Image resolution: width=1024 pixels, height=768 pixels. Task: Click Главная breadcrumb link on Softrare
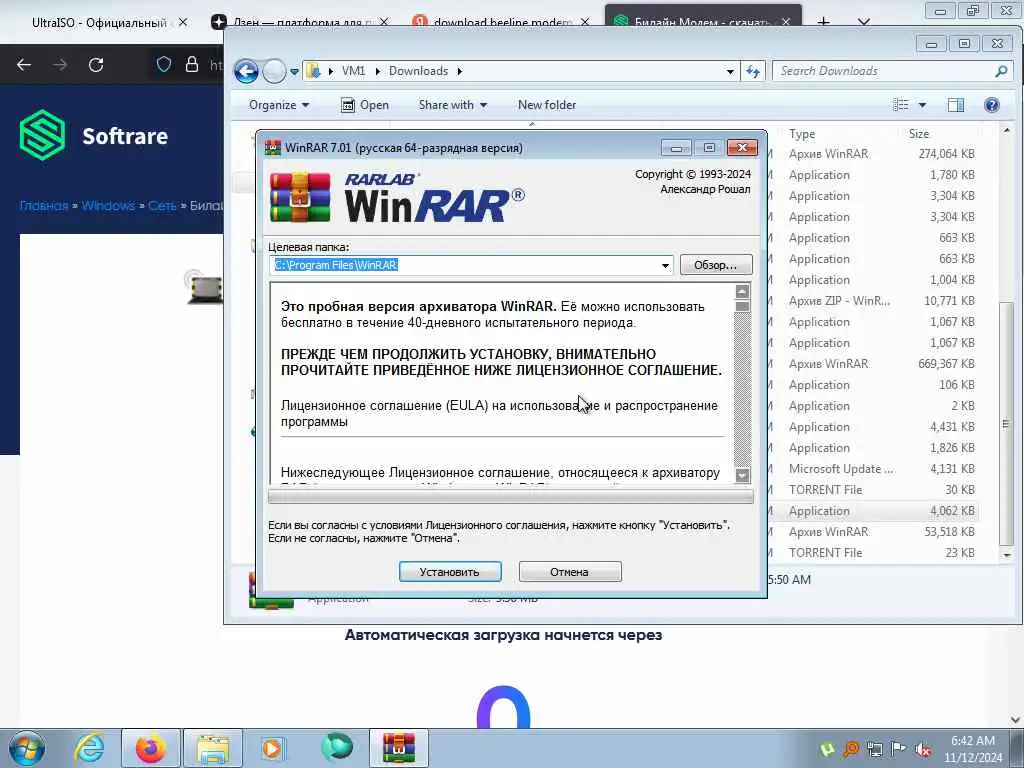point(44,205)
